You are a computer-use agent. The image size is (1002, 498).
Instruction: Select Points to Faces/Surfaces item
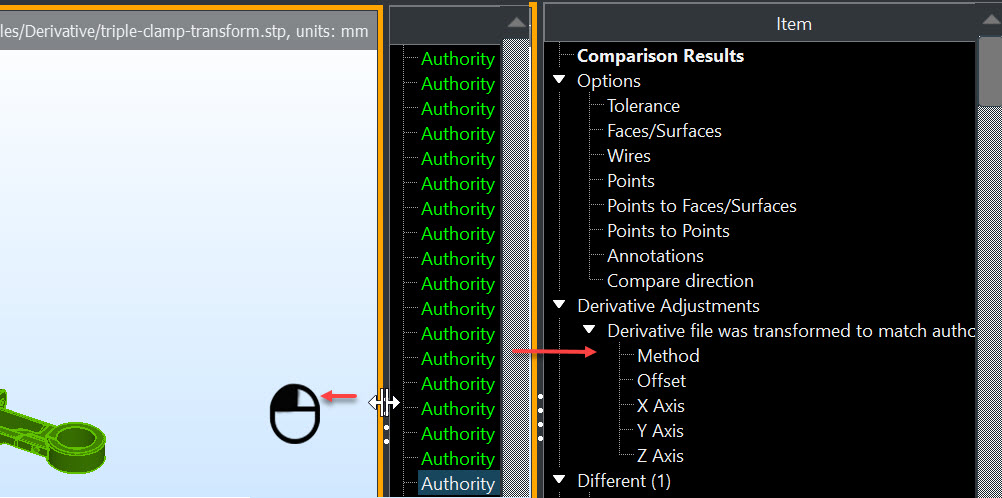point(701,206)
